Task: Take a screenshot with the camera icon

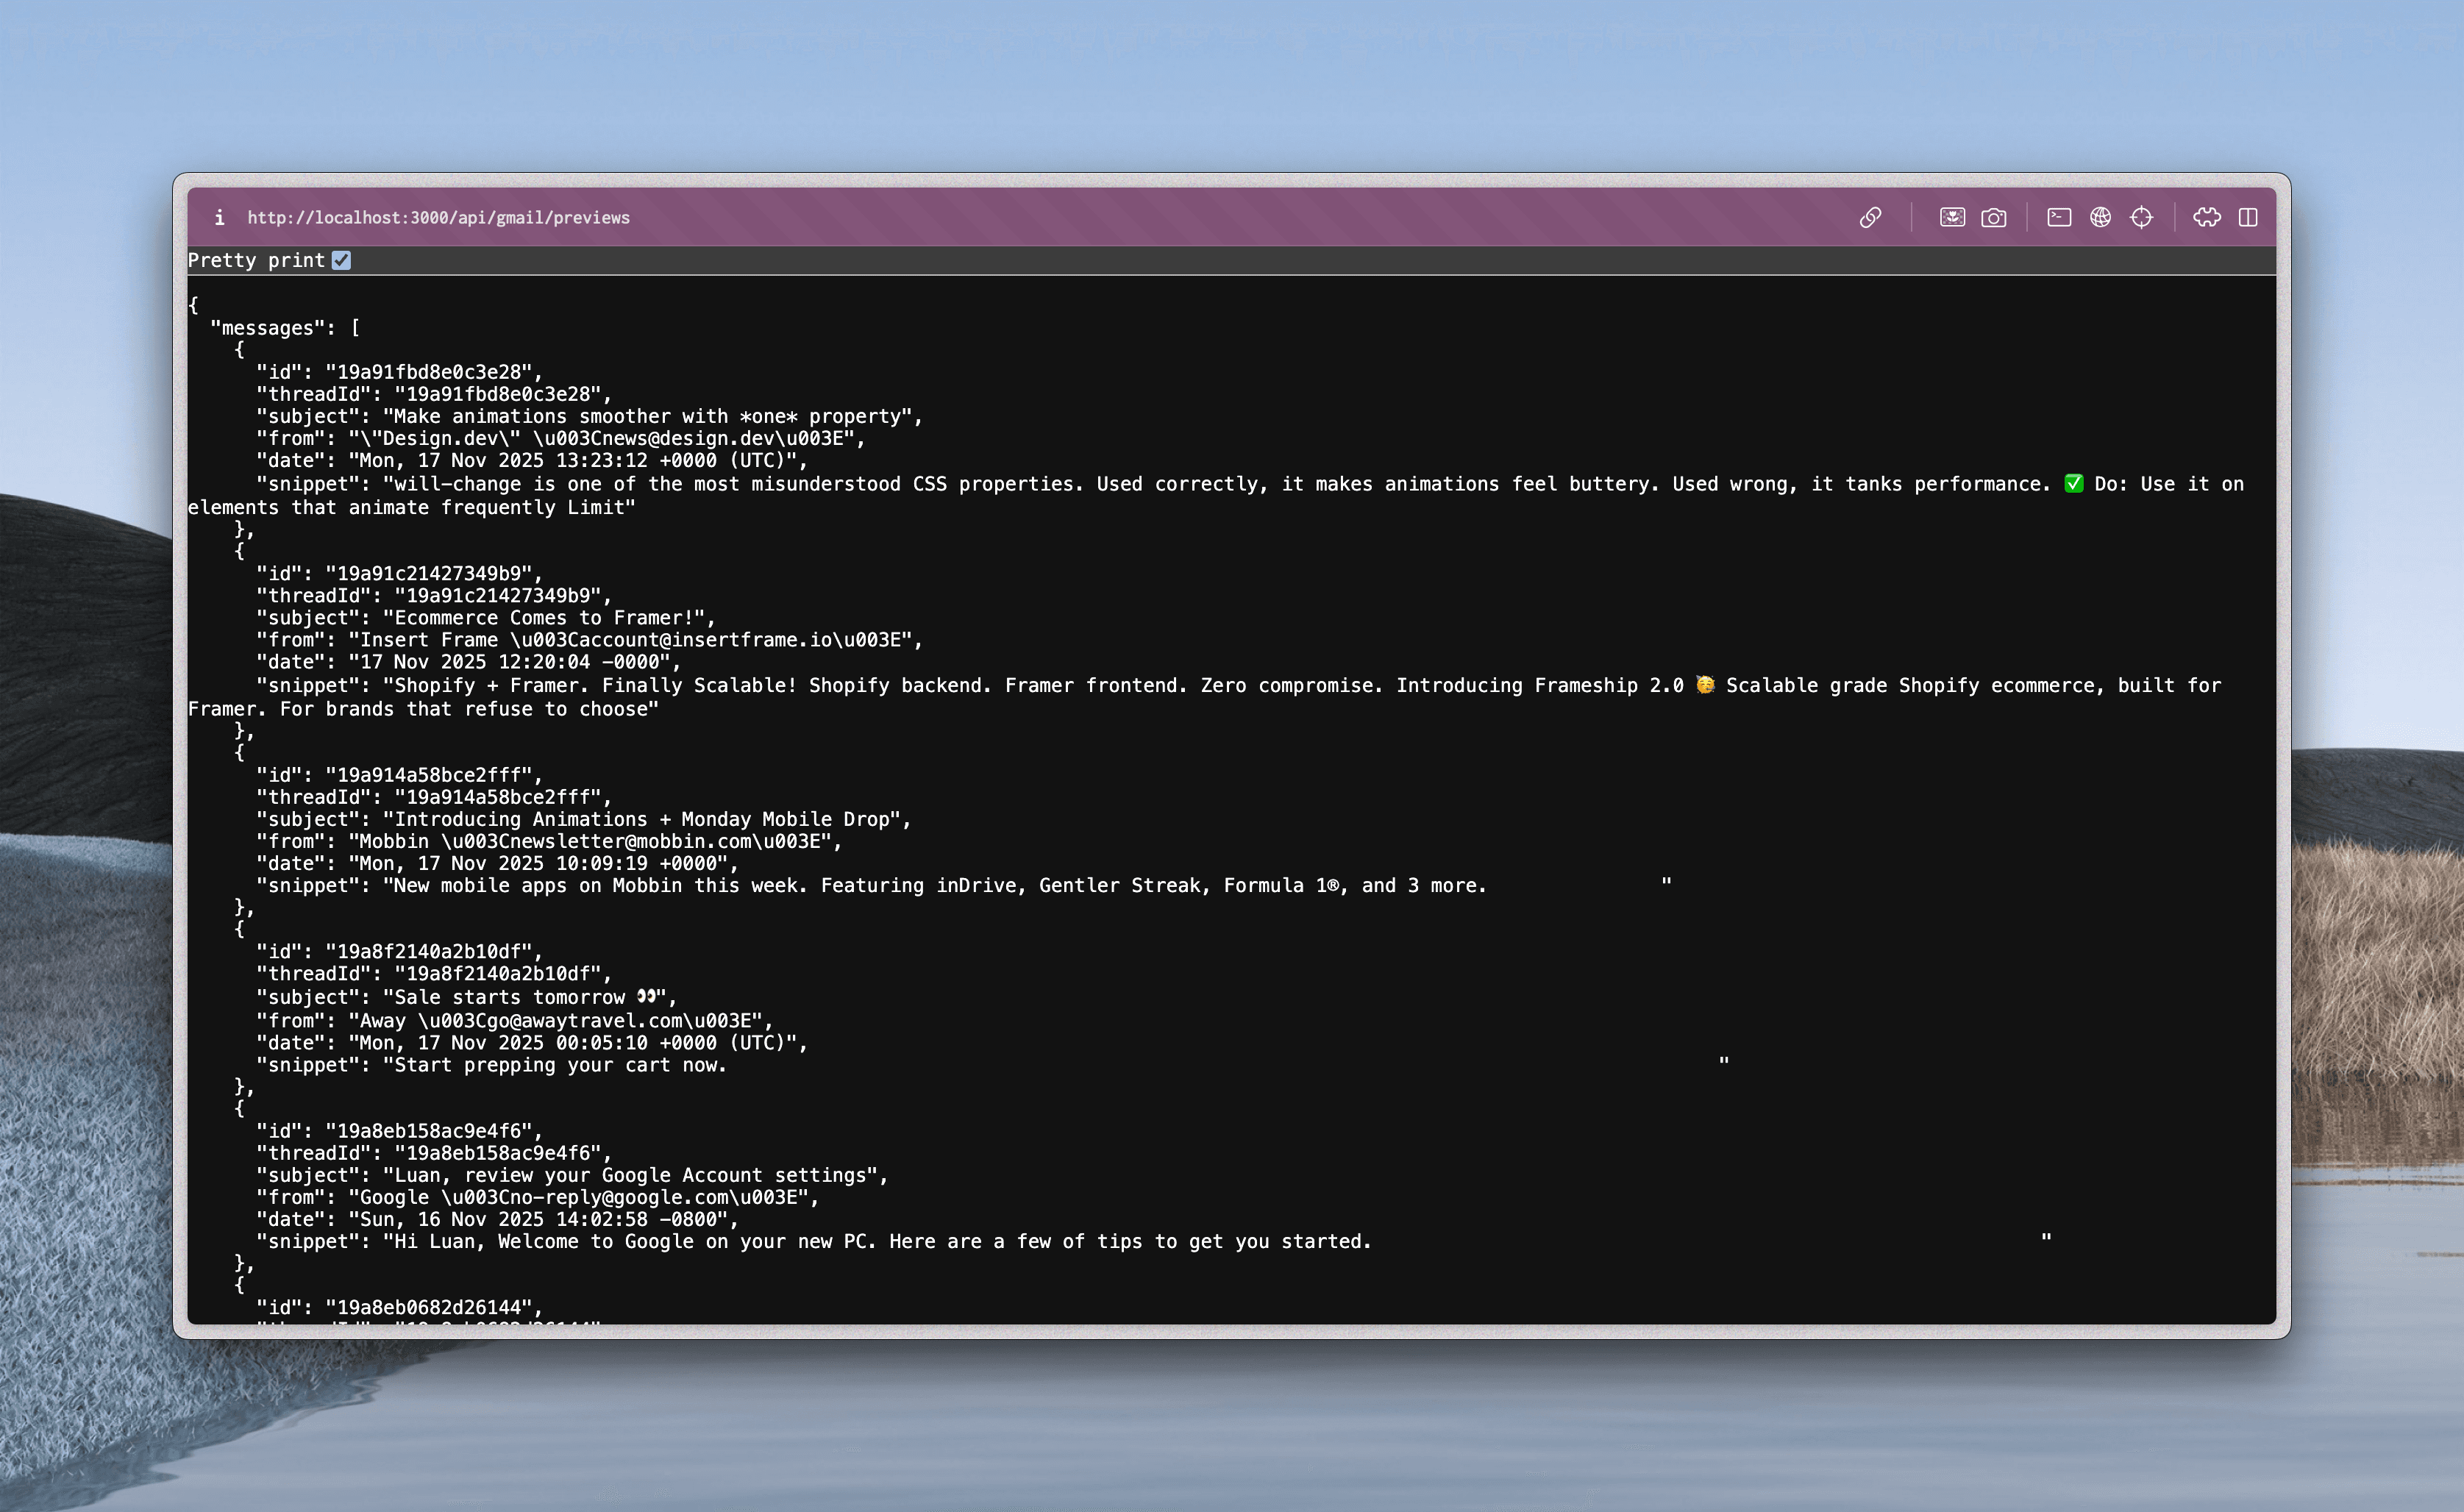Action: (x=1993, y=217)
